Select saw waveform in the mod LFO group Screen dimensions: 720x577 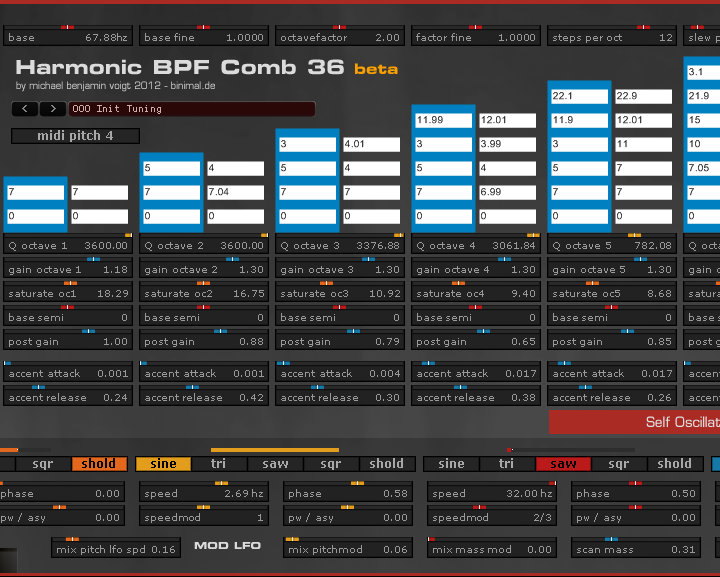tap(275, 464)
